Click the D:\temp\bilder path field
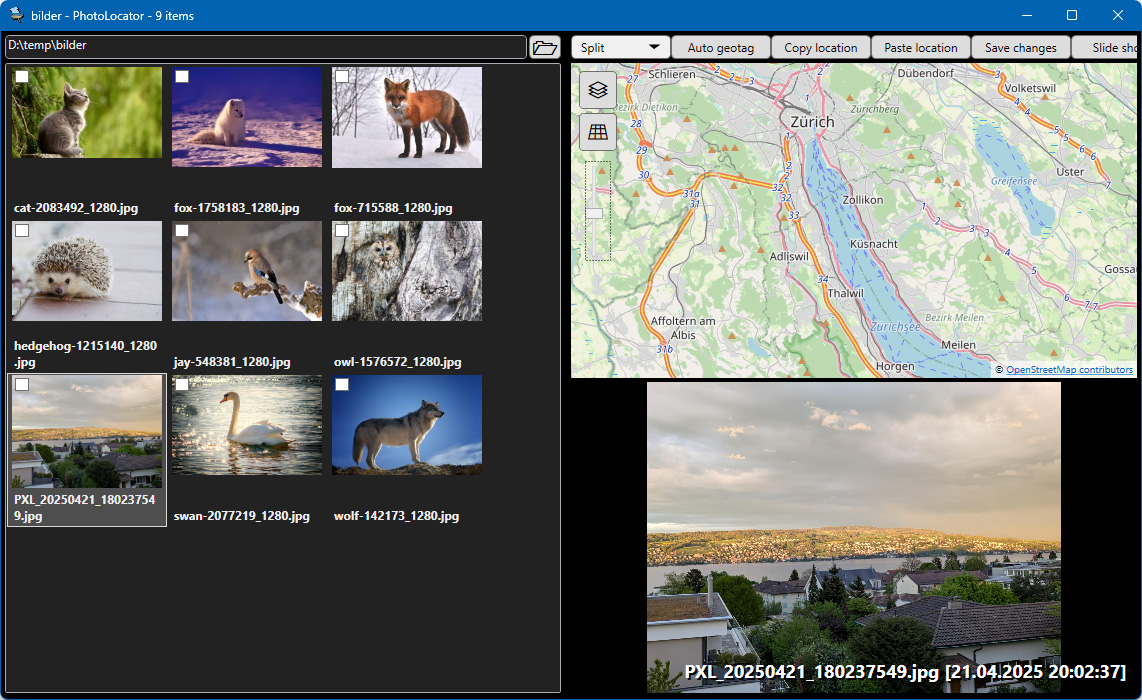 [266, 47]
